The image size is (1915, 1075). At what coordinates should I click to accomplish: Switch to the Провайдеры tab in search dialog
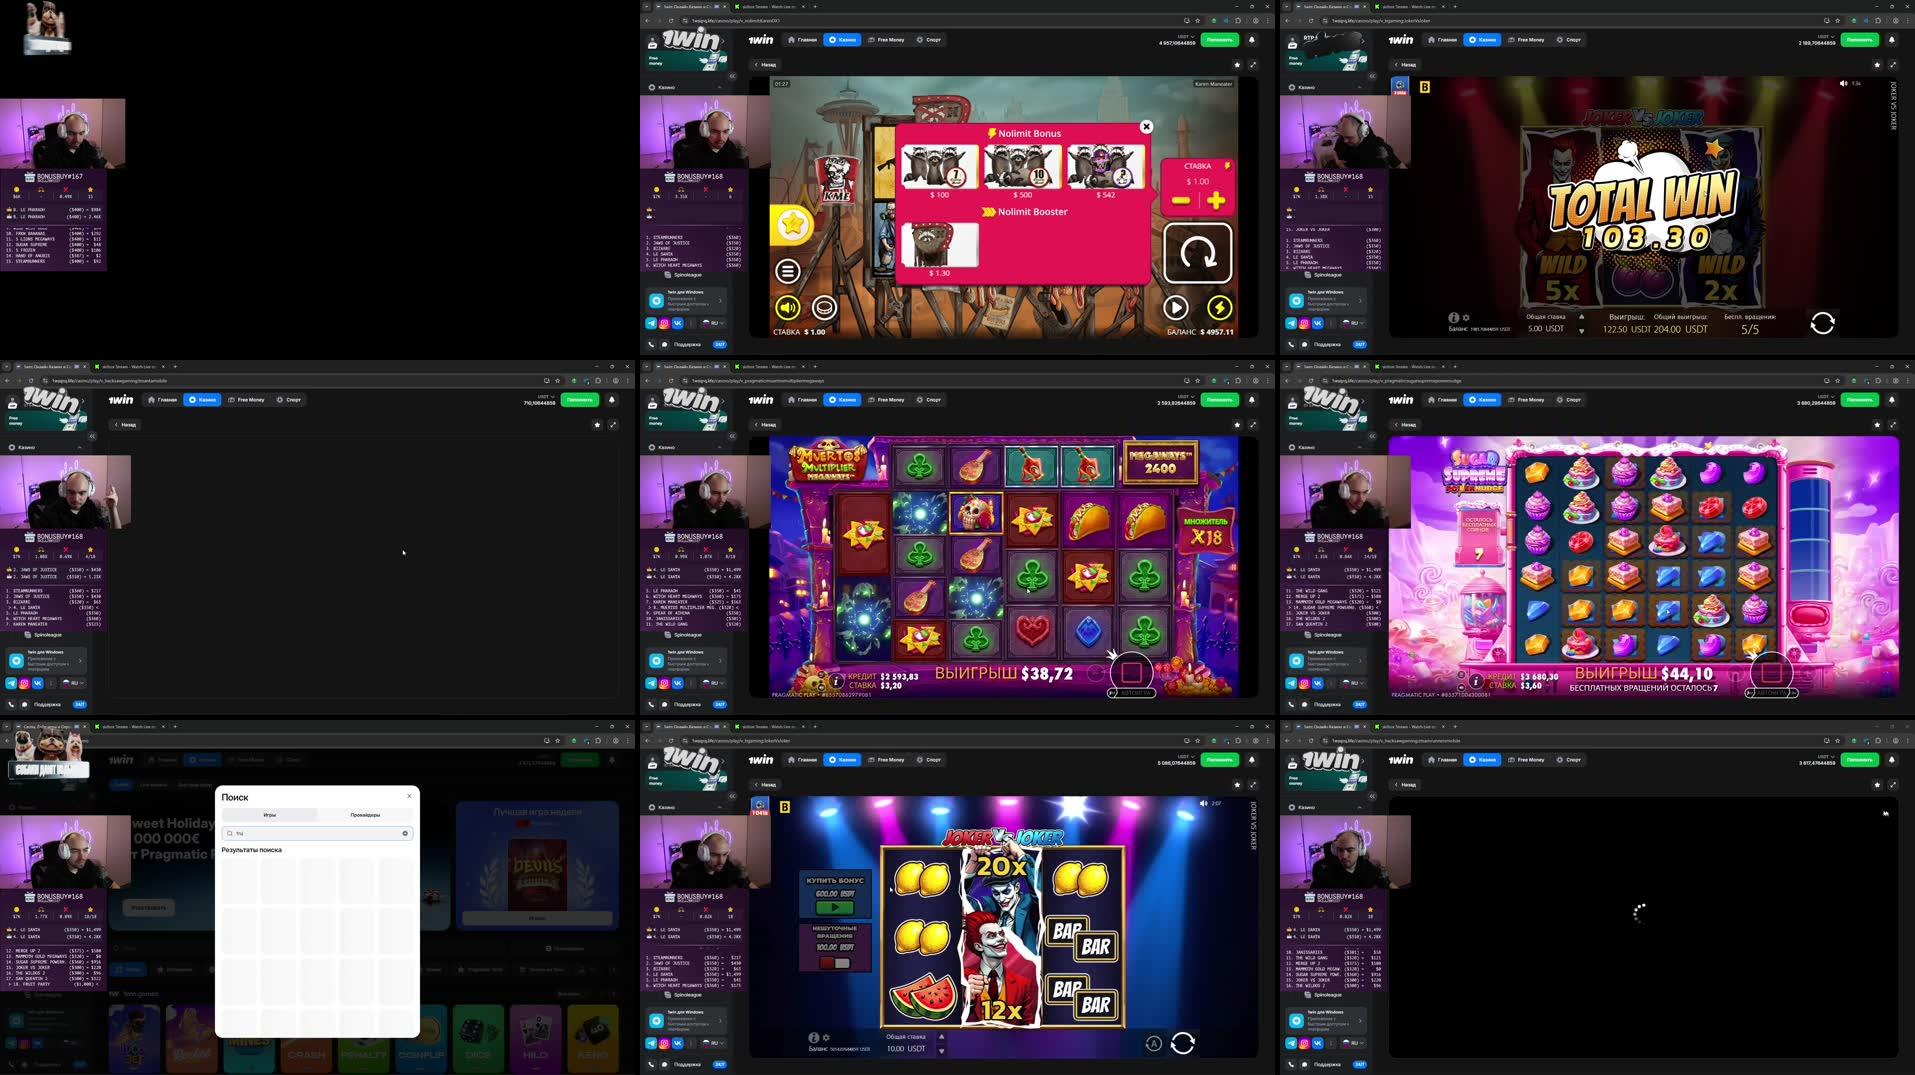pyautogui.click(x=366, y=815)
